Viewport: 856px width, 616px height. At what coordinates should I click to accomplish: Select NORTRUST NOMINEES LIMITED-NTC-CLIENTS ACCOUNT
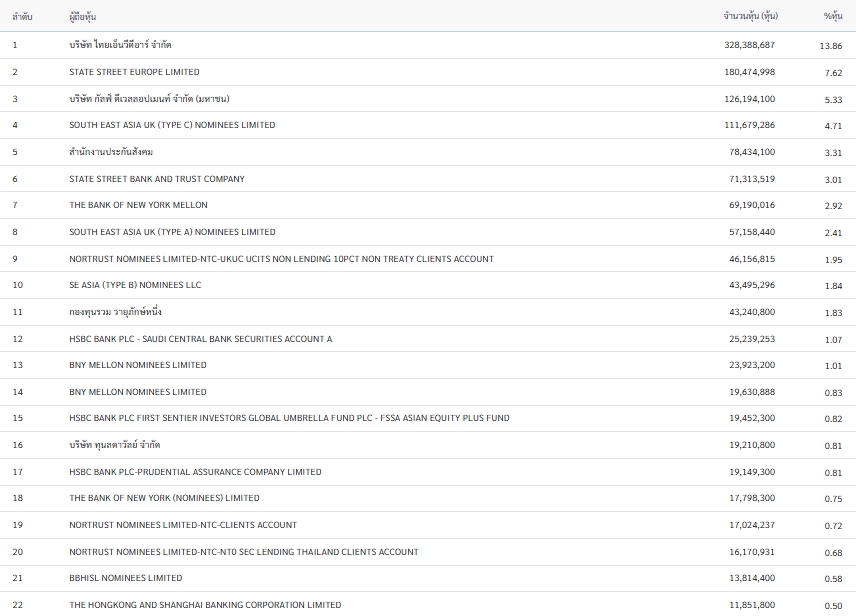pos(183,525)
